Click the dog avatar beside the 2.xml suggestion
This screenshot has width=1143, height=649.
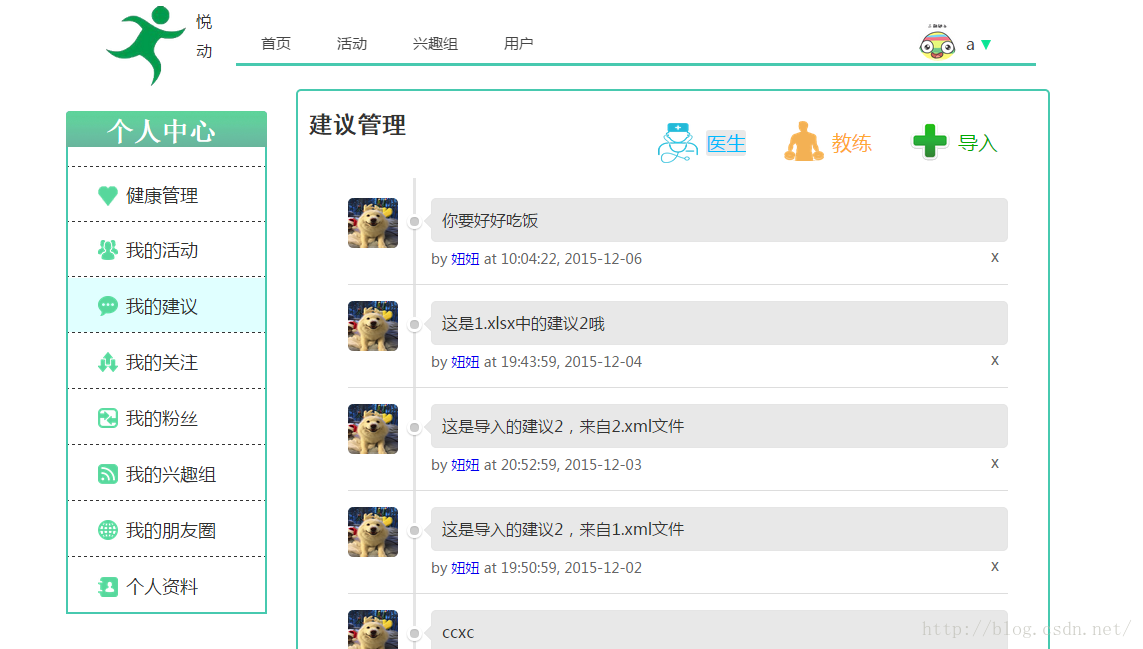pos(372,429)
